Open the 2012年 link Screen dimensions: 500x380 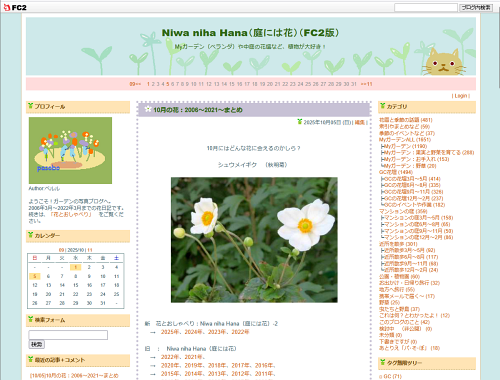(240, 374)
